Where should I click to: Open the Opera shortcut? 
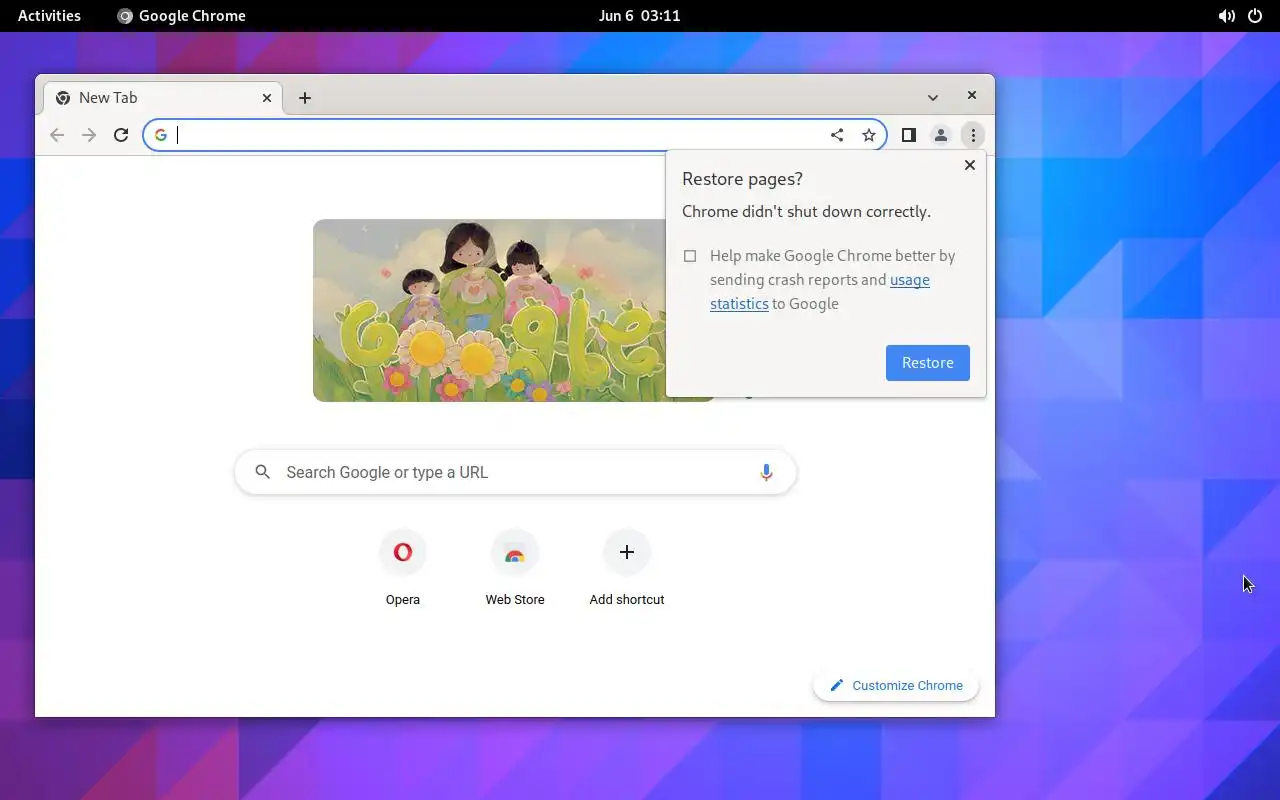coord(403,568)
